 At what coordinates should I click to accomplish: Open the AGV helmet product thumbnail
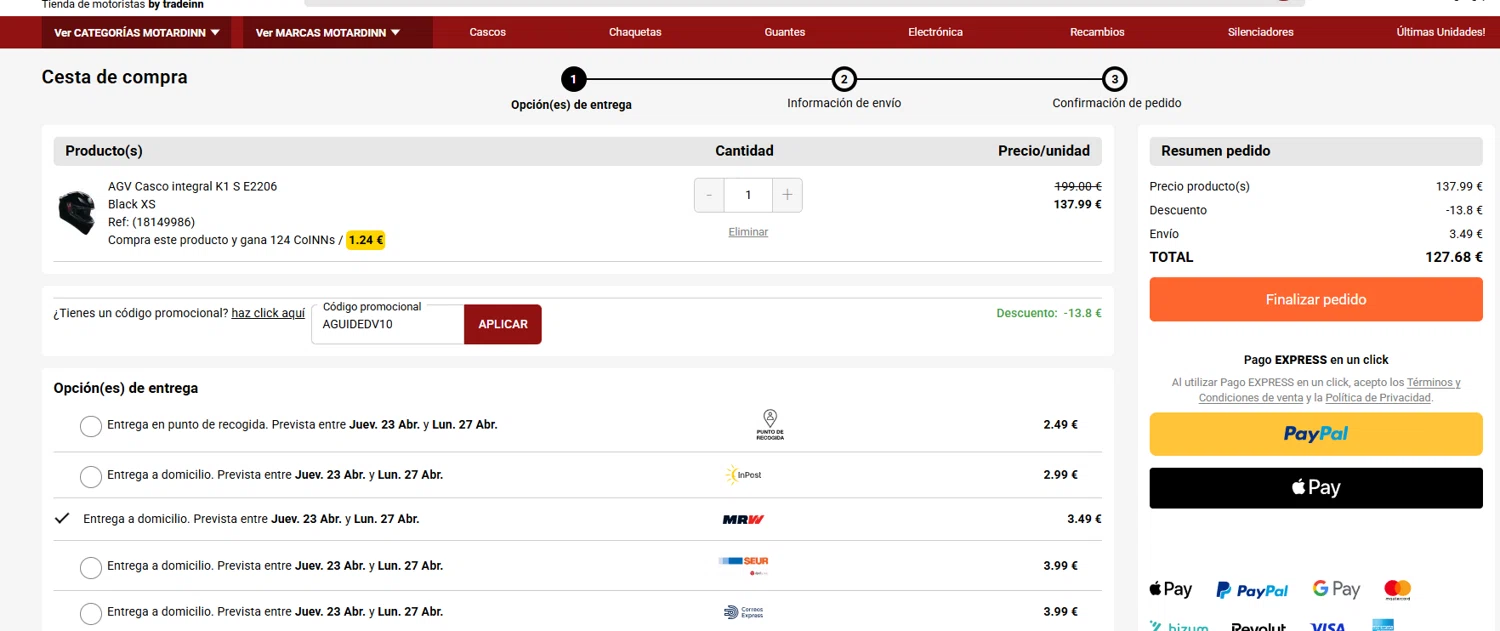76,212
